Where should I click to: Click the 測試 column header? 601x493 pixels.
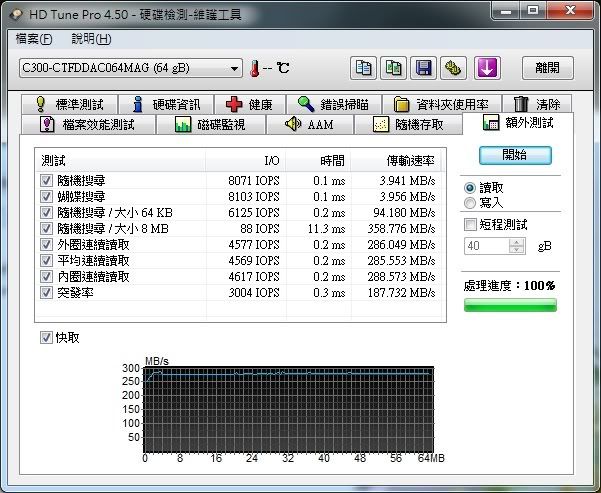tap(120, 161)
